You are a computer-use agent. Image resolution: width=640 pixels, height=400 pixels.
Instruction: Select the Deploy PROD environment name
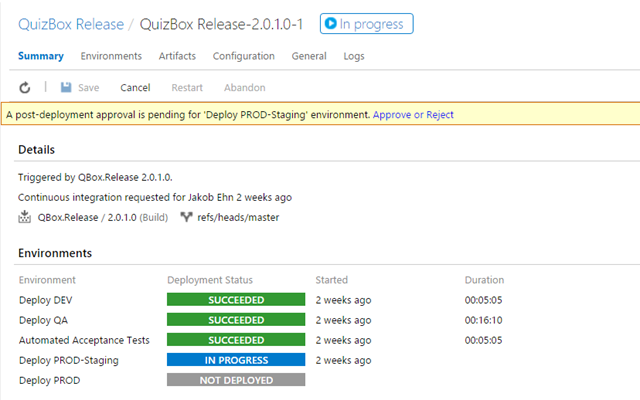pos(49,380)
